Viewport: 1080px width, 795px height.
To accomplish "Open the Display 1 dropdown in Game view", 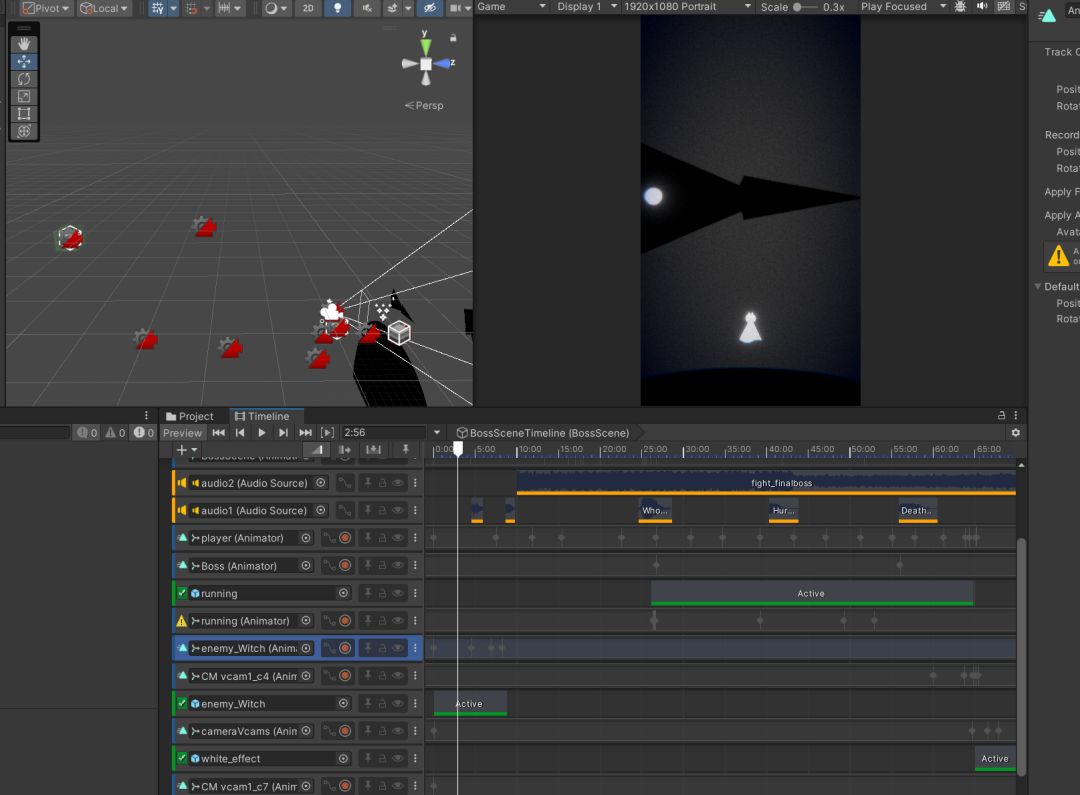I will (x=584, y=7).
